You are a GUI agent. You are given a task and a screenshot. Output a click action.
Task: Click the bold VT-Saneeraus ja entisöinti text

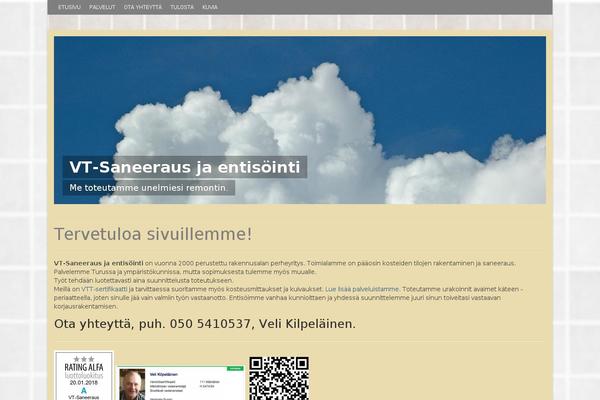pyautogui.click(x=99, y=263)
